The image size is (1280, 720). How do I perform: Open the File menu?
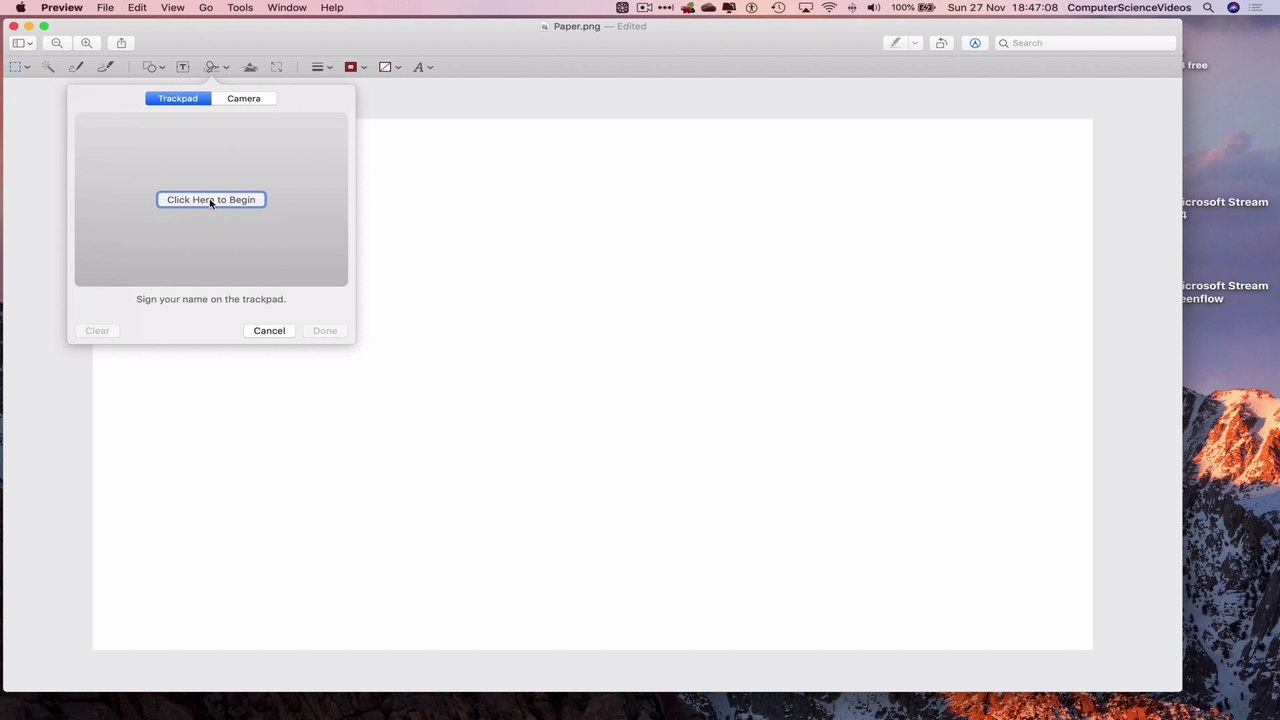(x=105, y=8)
